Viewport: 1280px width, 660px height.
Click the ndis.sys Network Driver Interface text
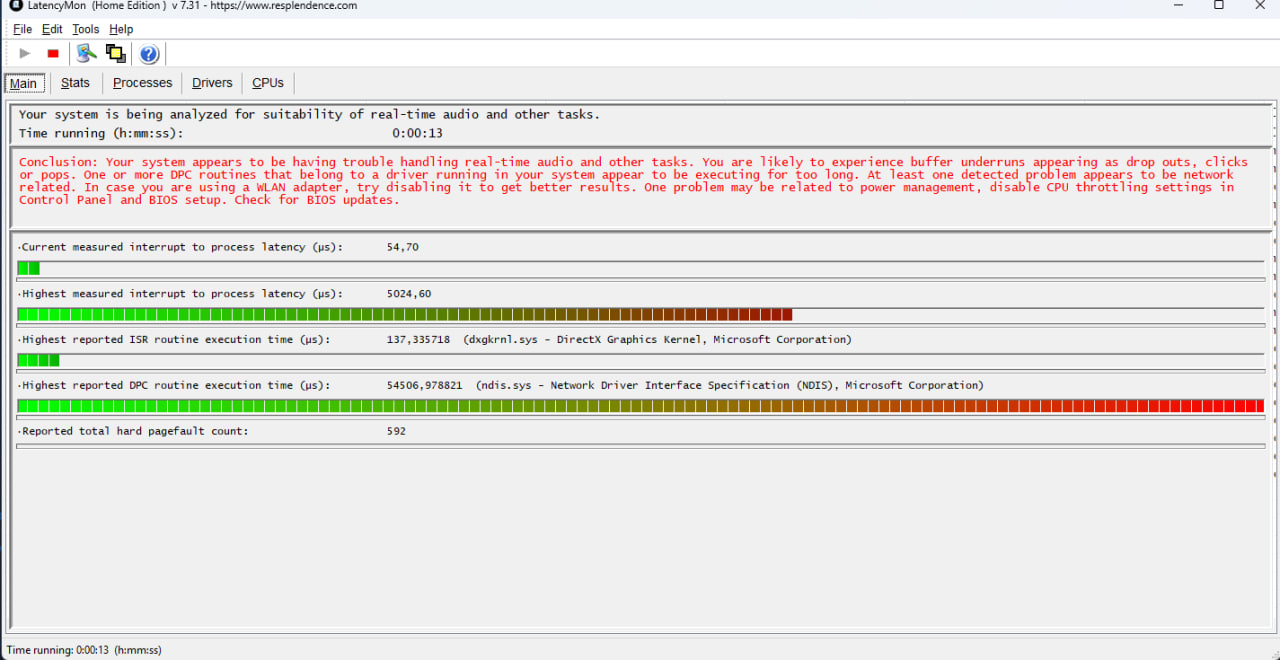click(x=730, y=386)
